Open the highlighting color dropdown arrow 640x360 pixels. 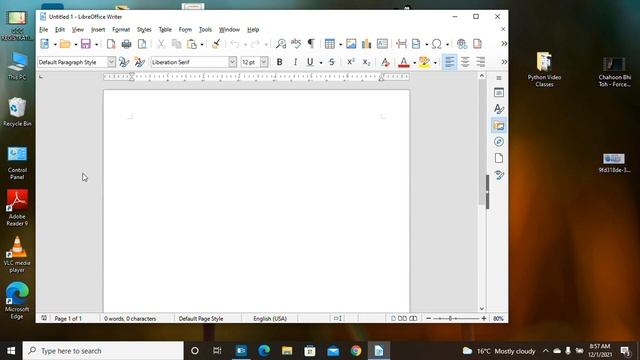click(x=435, y=62)
